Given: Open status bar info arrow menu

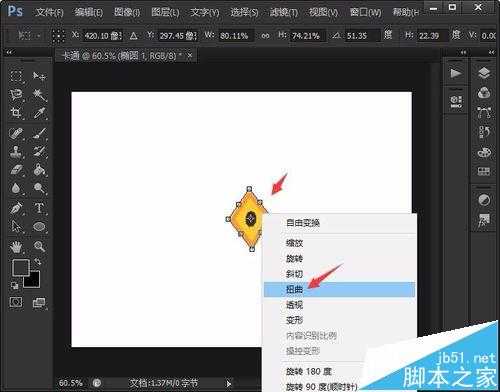Looking at the screenshot, I should pyautogui.click(x=229, y=383).
